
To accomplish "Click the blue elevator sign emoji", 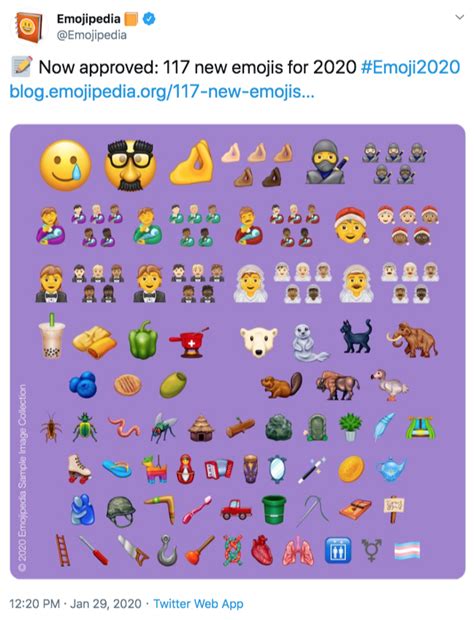I will [x=338, y=550].
